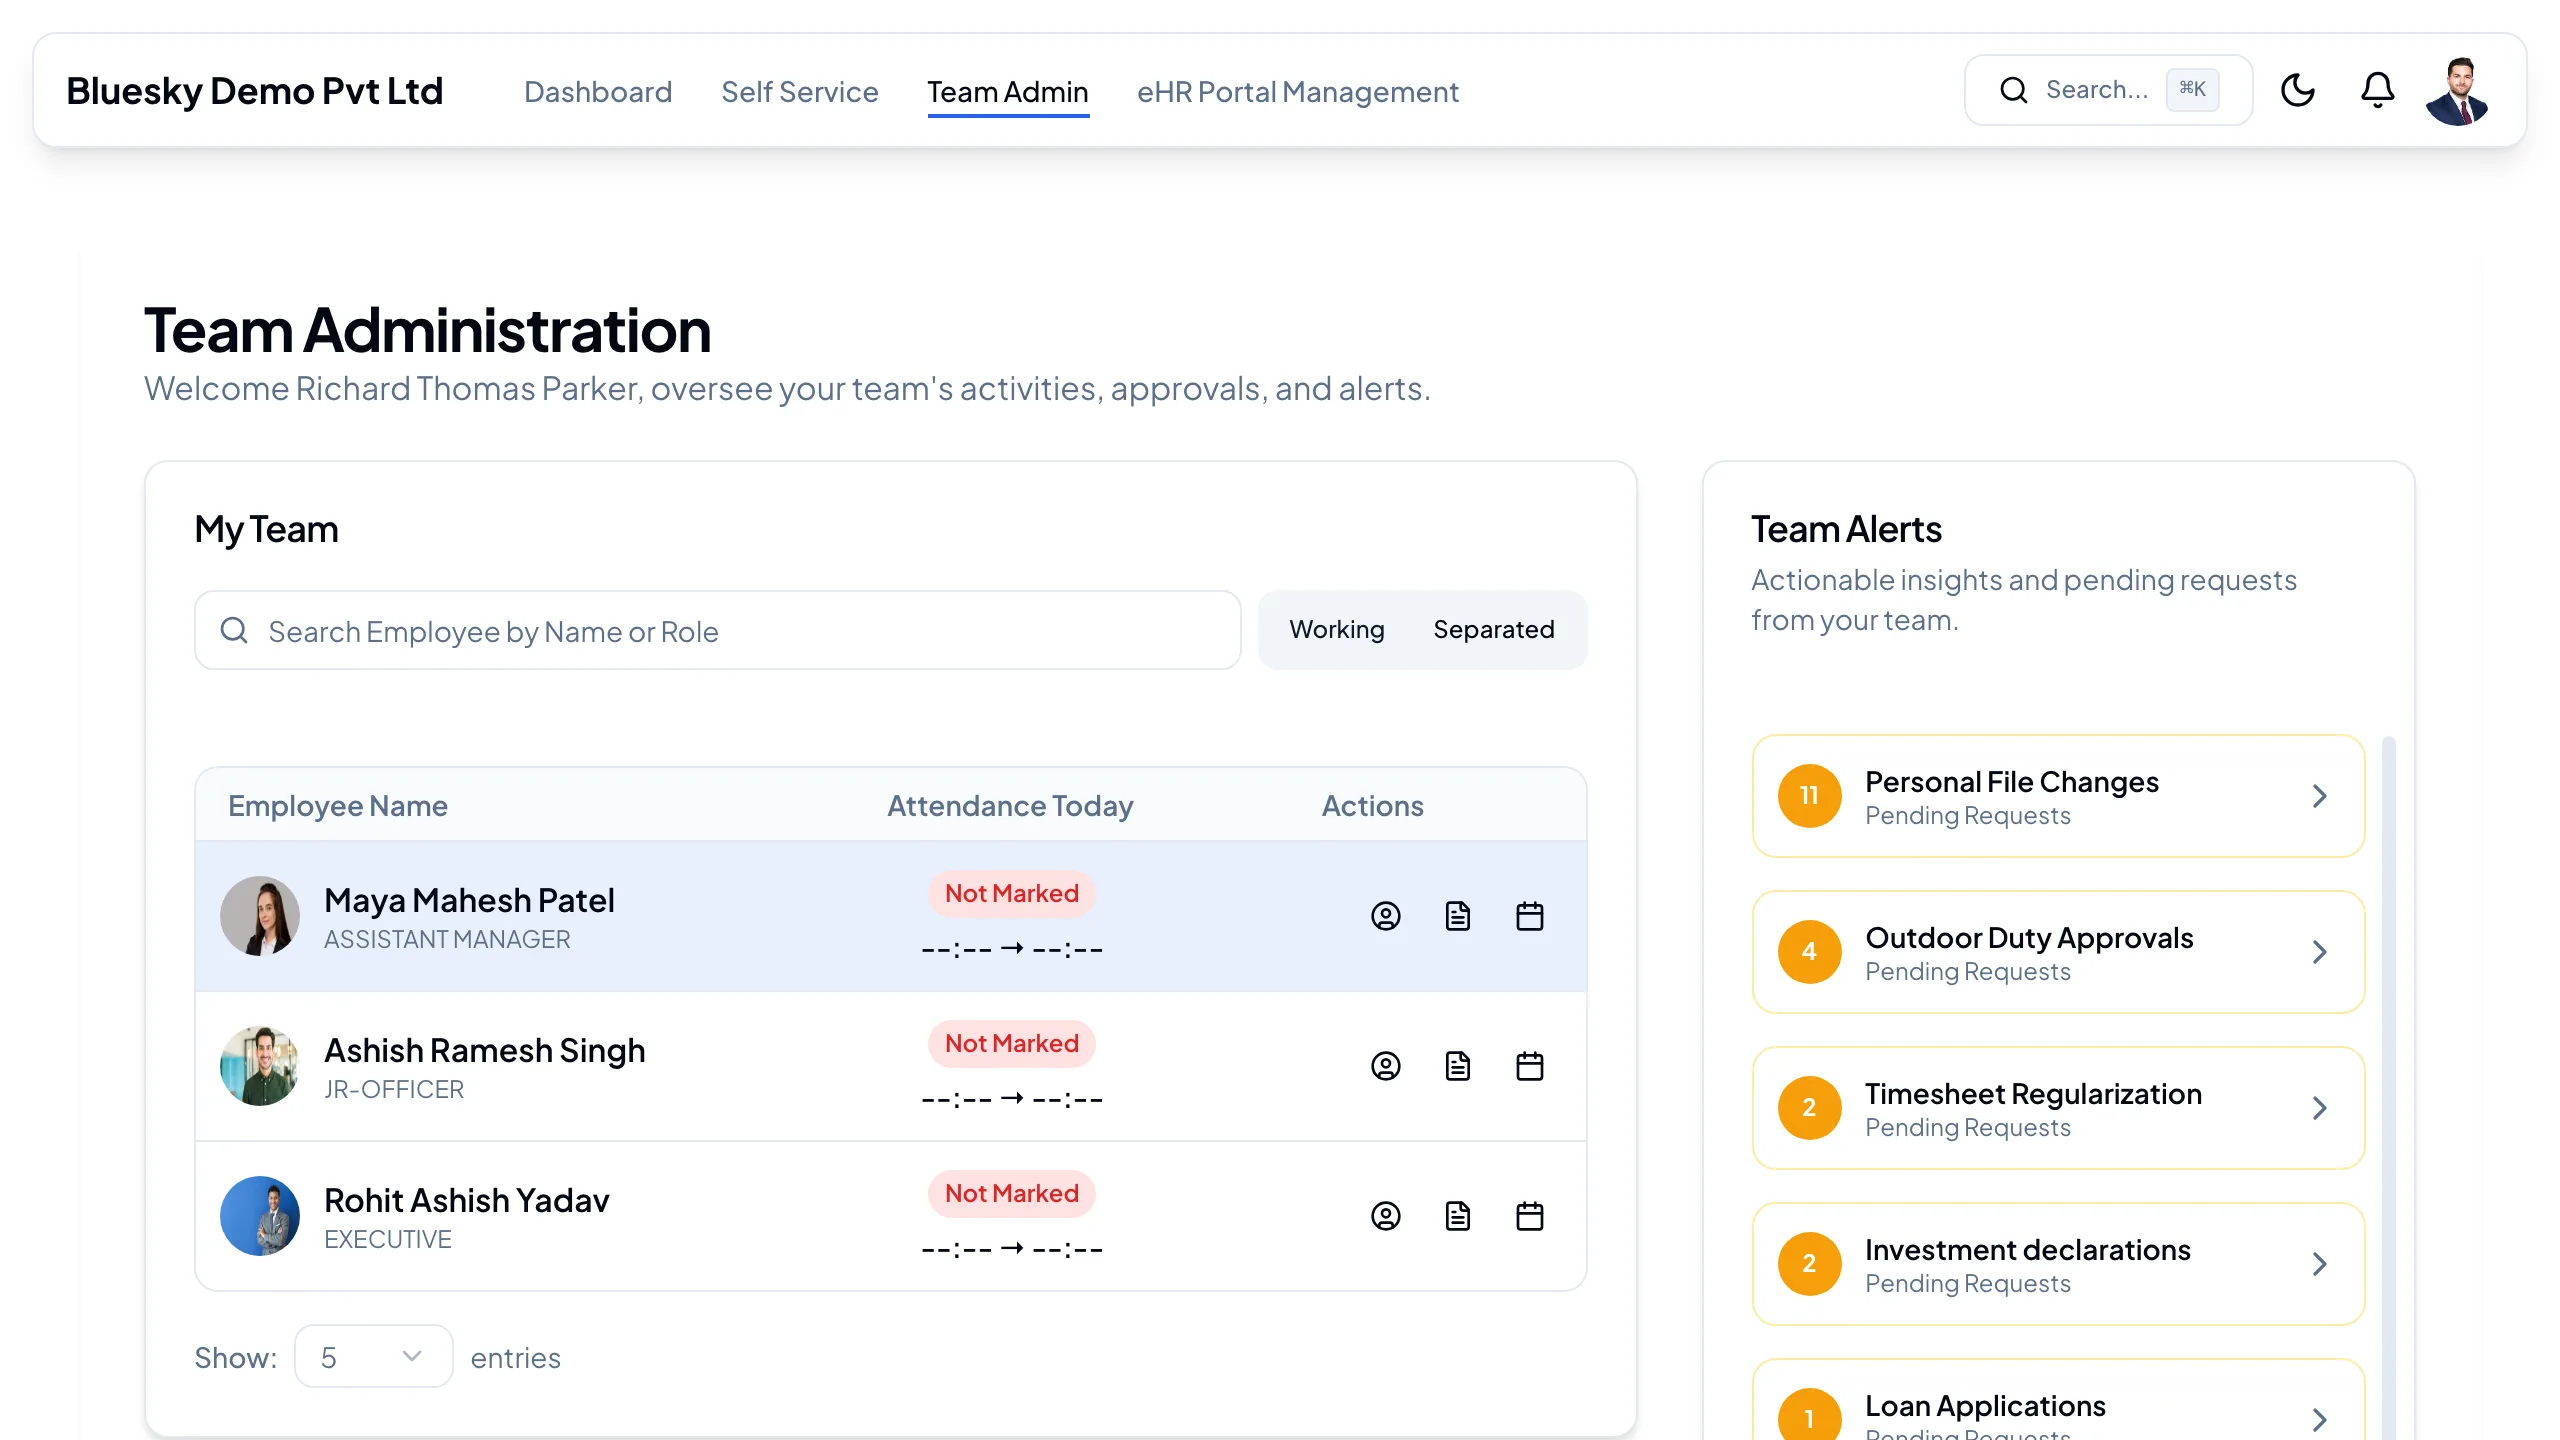Expand Personal File Changes chevron

tap(2320, 796)
